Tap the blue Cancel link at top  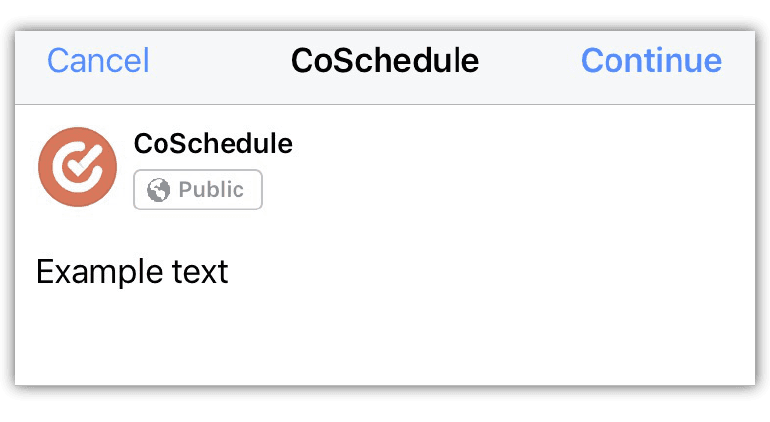coord(98,61)
